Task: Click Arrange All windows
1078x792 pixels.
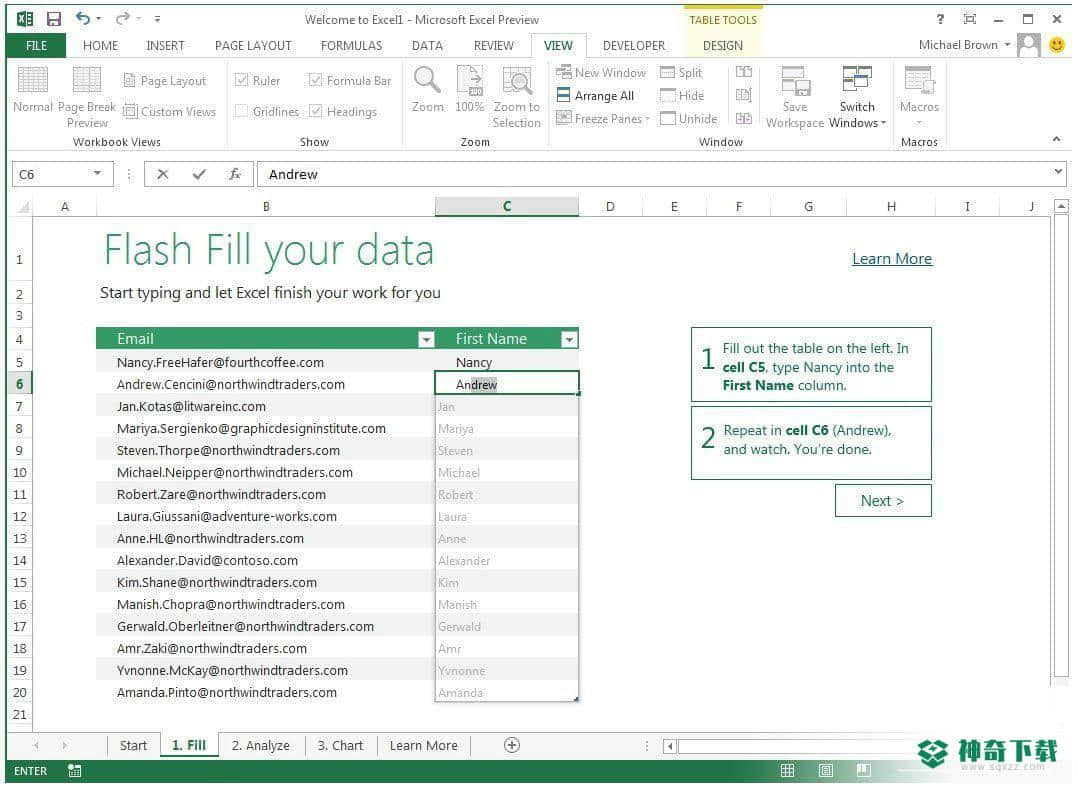Action: point(595,96)
